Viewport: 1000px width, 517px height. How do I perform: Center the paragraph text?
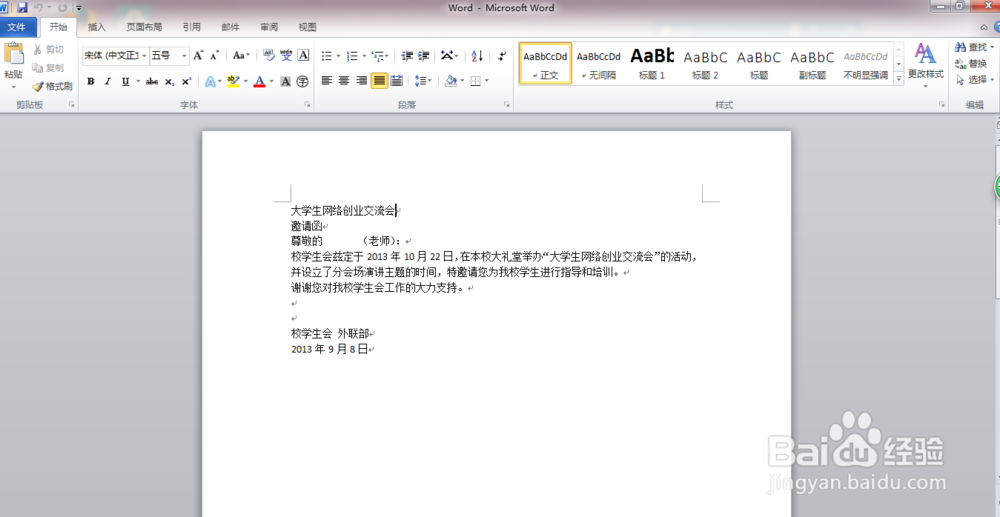344,81
